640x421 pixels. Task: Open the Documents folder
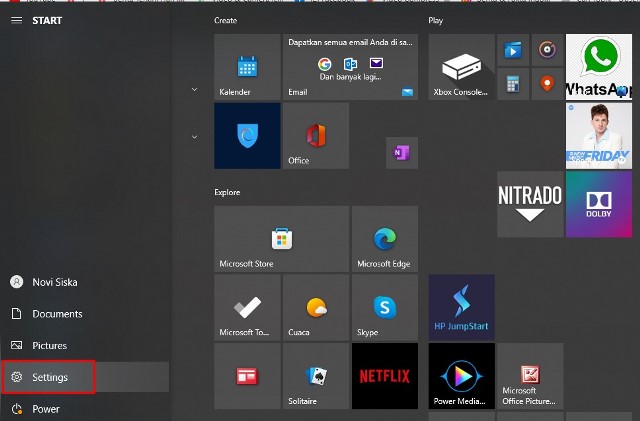pos(85,314)
